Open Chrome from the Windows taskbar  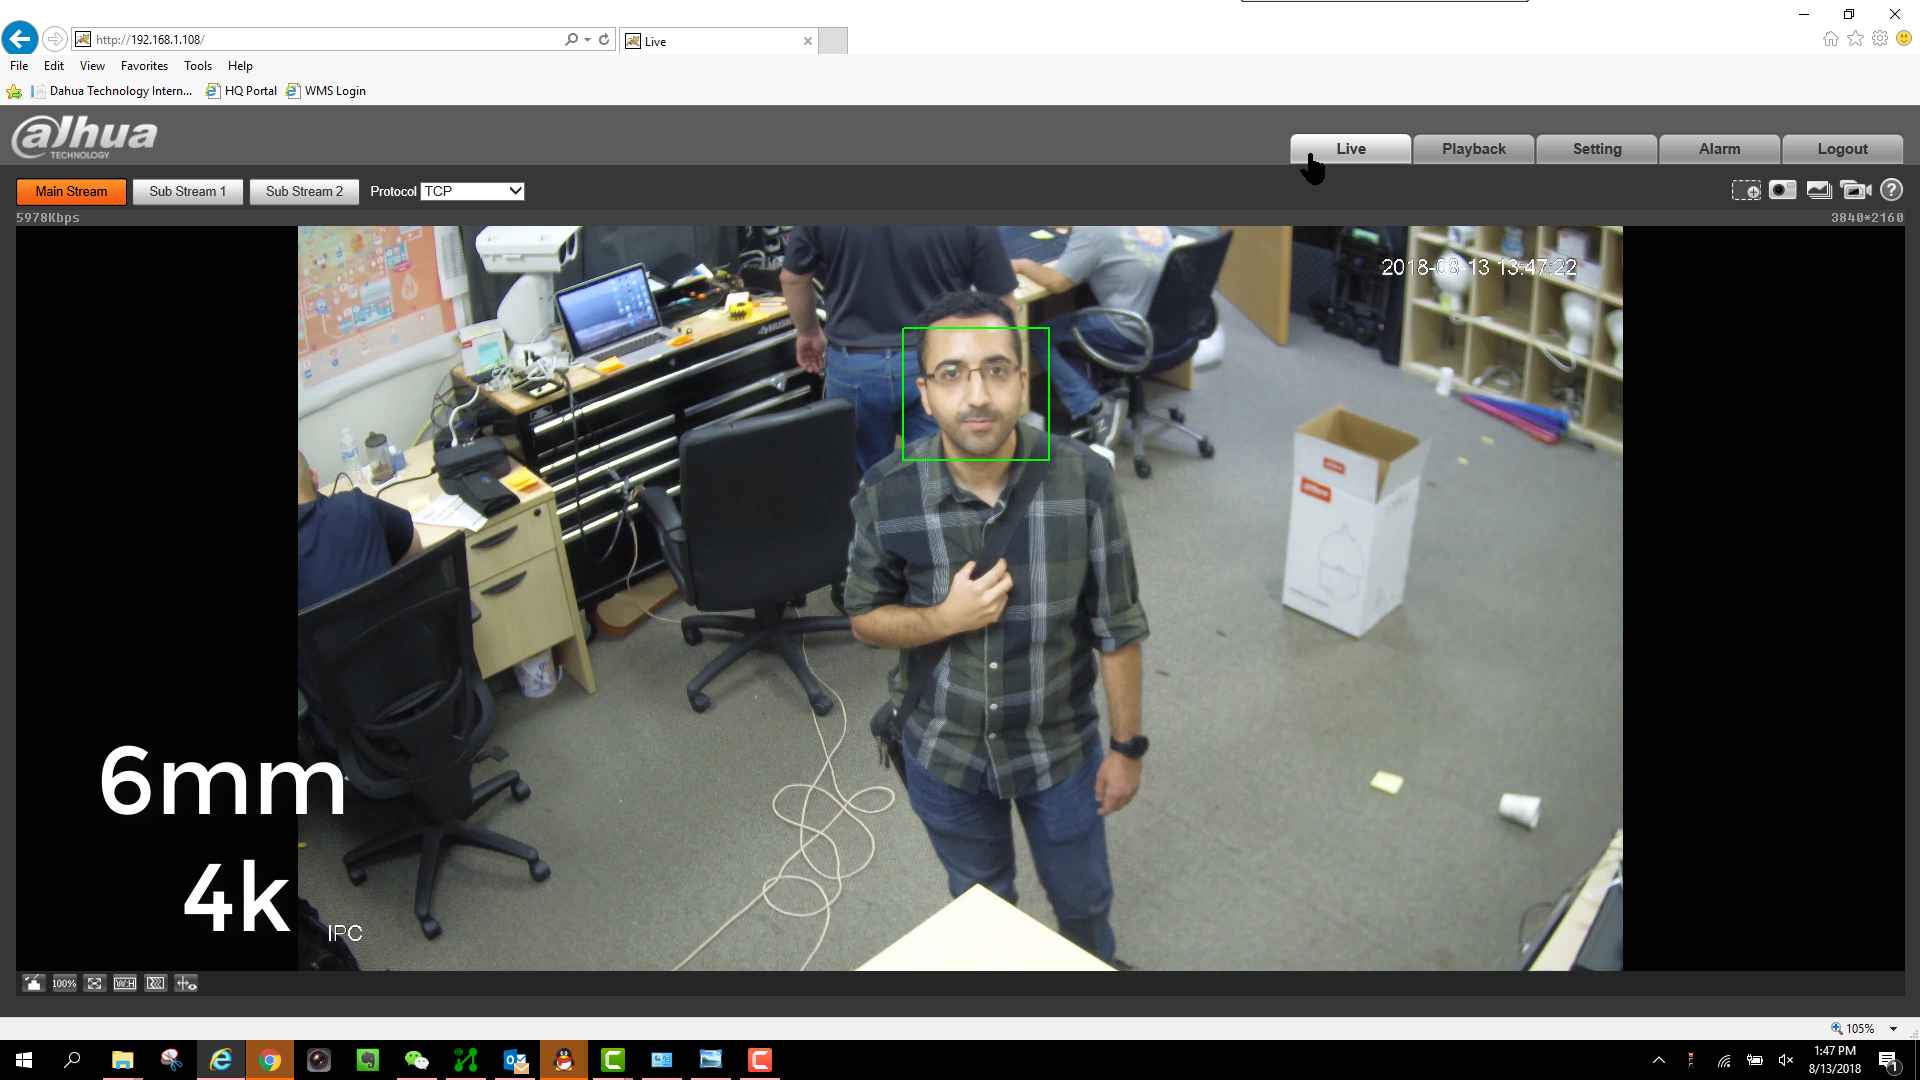tap(270, 1060)
